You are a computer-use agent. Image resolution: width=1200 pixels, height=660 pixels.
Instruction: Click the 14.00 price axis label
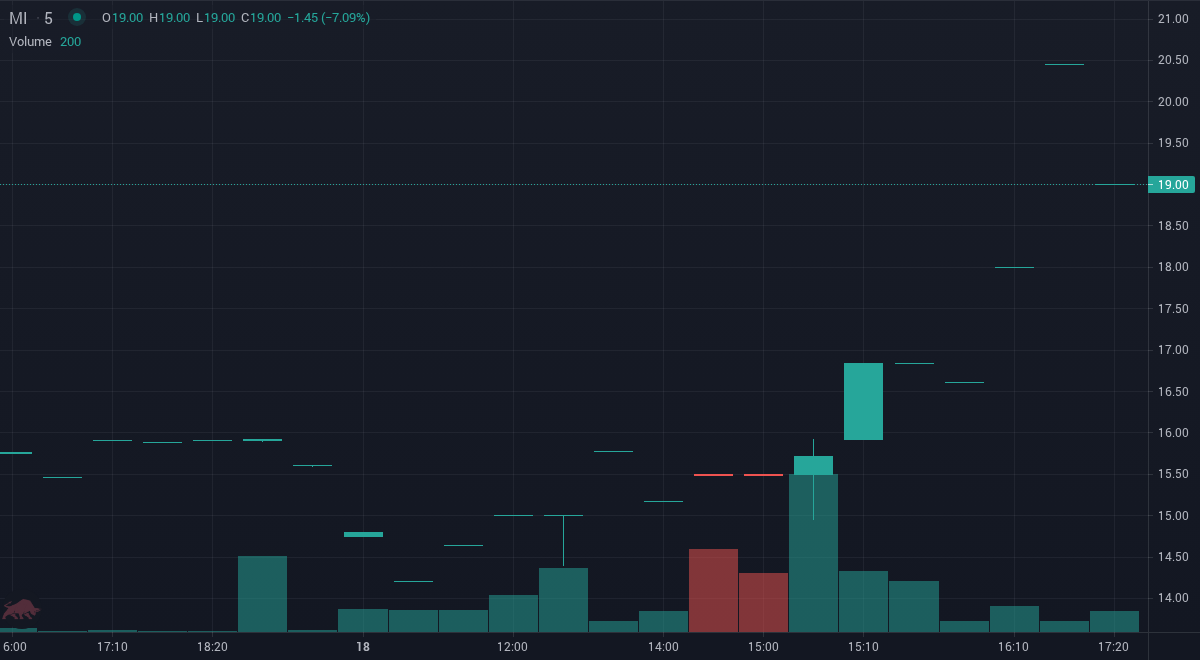(x=1172, y=598)
